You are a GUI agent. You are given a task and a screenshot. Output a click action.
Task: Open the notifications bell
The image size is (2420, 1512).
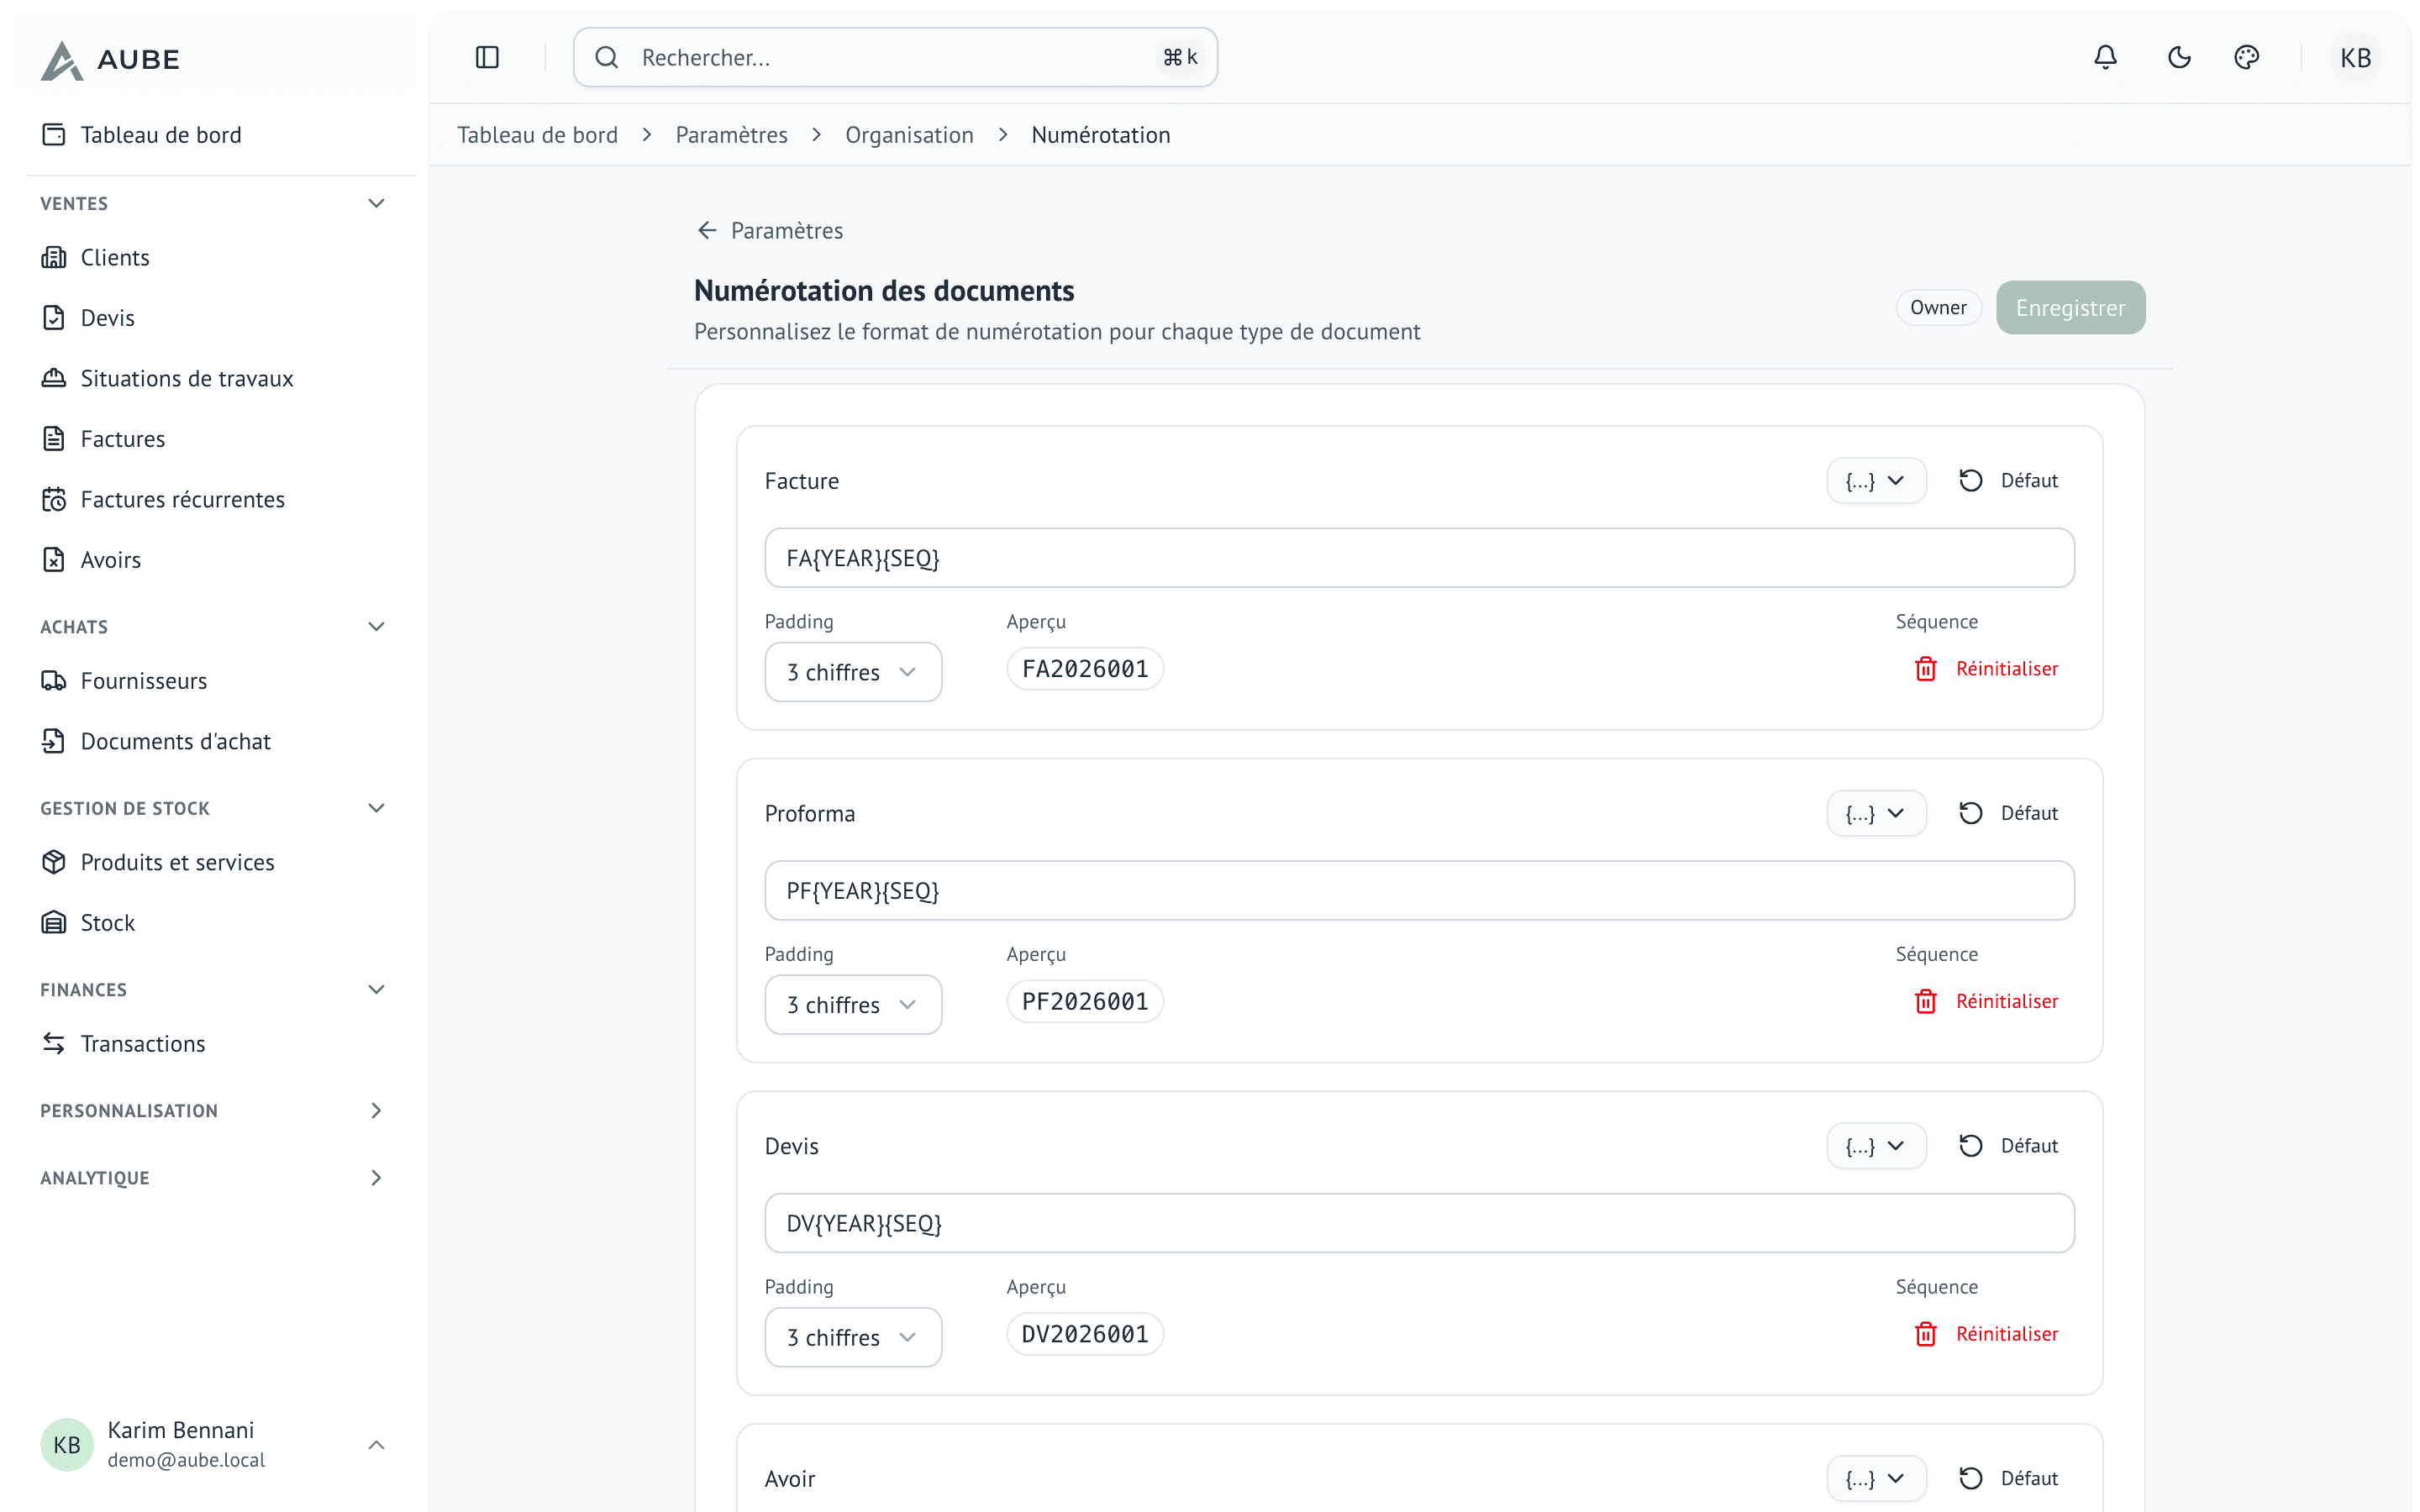2105,57
